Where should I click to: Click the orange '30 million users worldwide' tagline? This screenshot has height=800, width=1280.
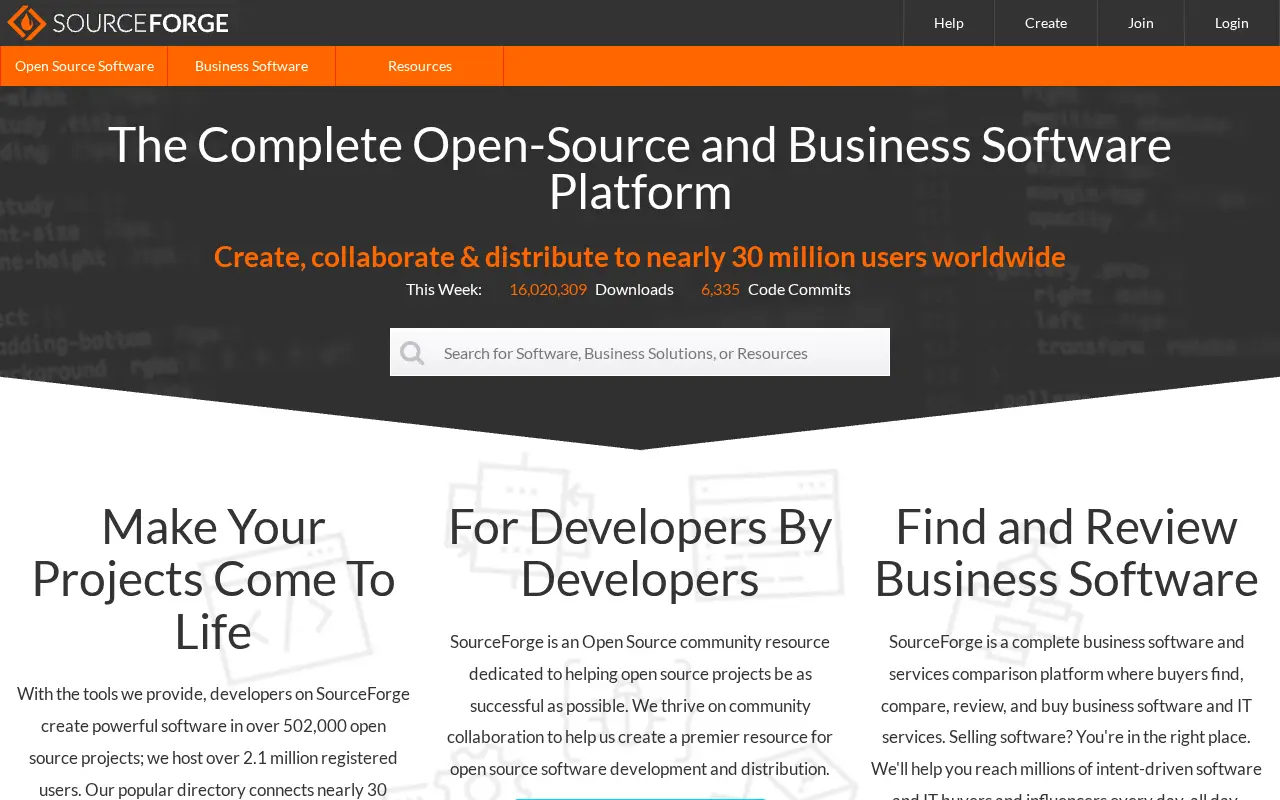(x=640, y=257)
